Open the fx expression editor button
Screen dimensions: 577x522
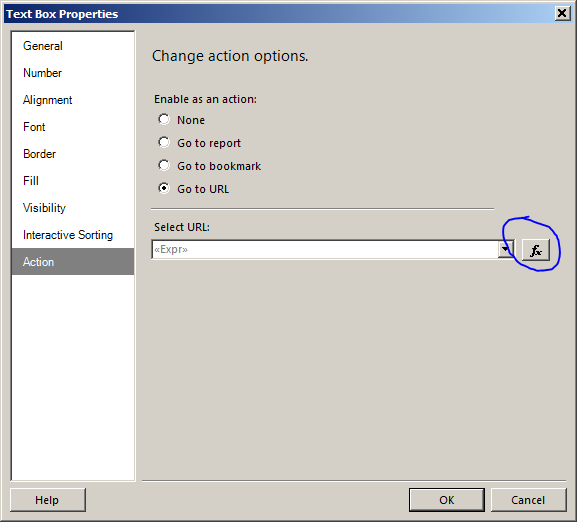pyautogui.click(x=536, y=250)
